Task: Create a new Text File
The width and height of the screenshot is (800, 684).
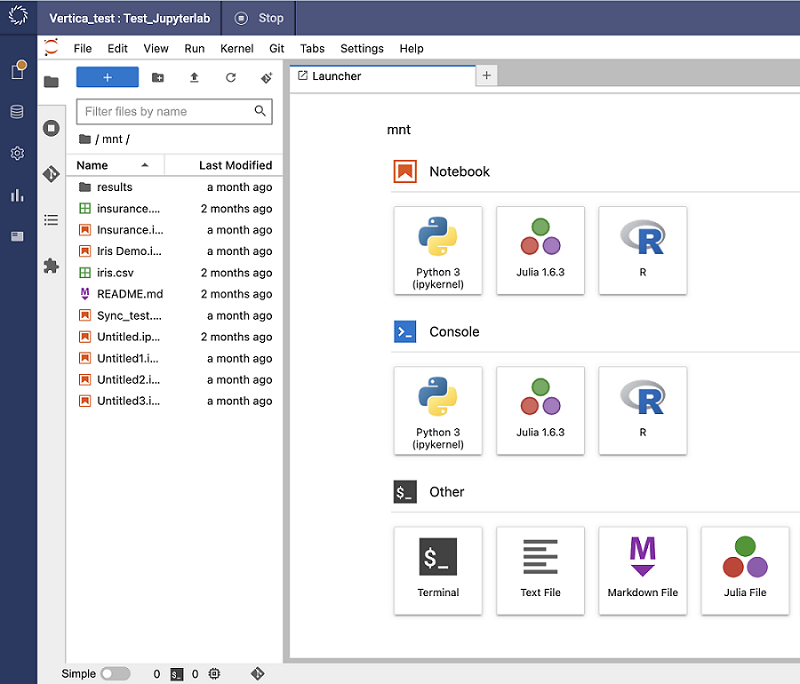Action: pos(540,571)
